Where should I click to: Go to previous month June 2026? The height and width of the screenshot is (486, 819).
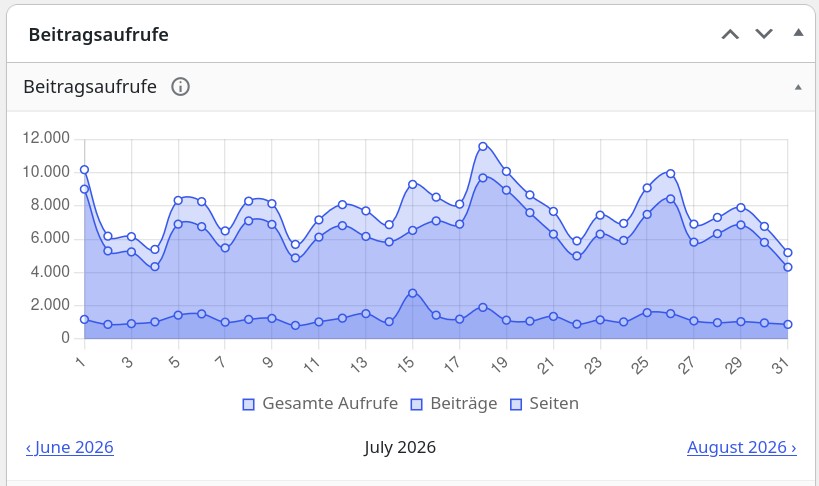pos(70,448)
